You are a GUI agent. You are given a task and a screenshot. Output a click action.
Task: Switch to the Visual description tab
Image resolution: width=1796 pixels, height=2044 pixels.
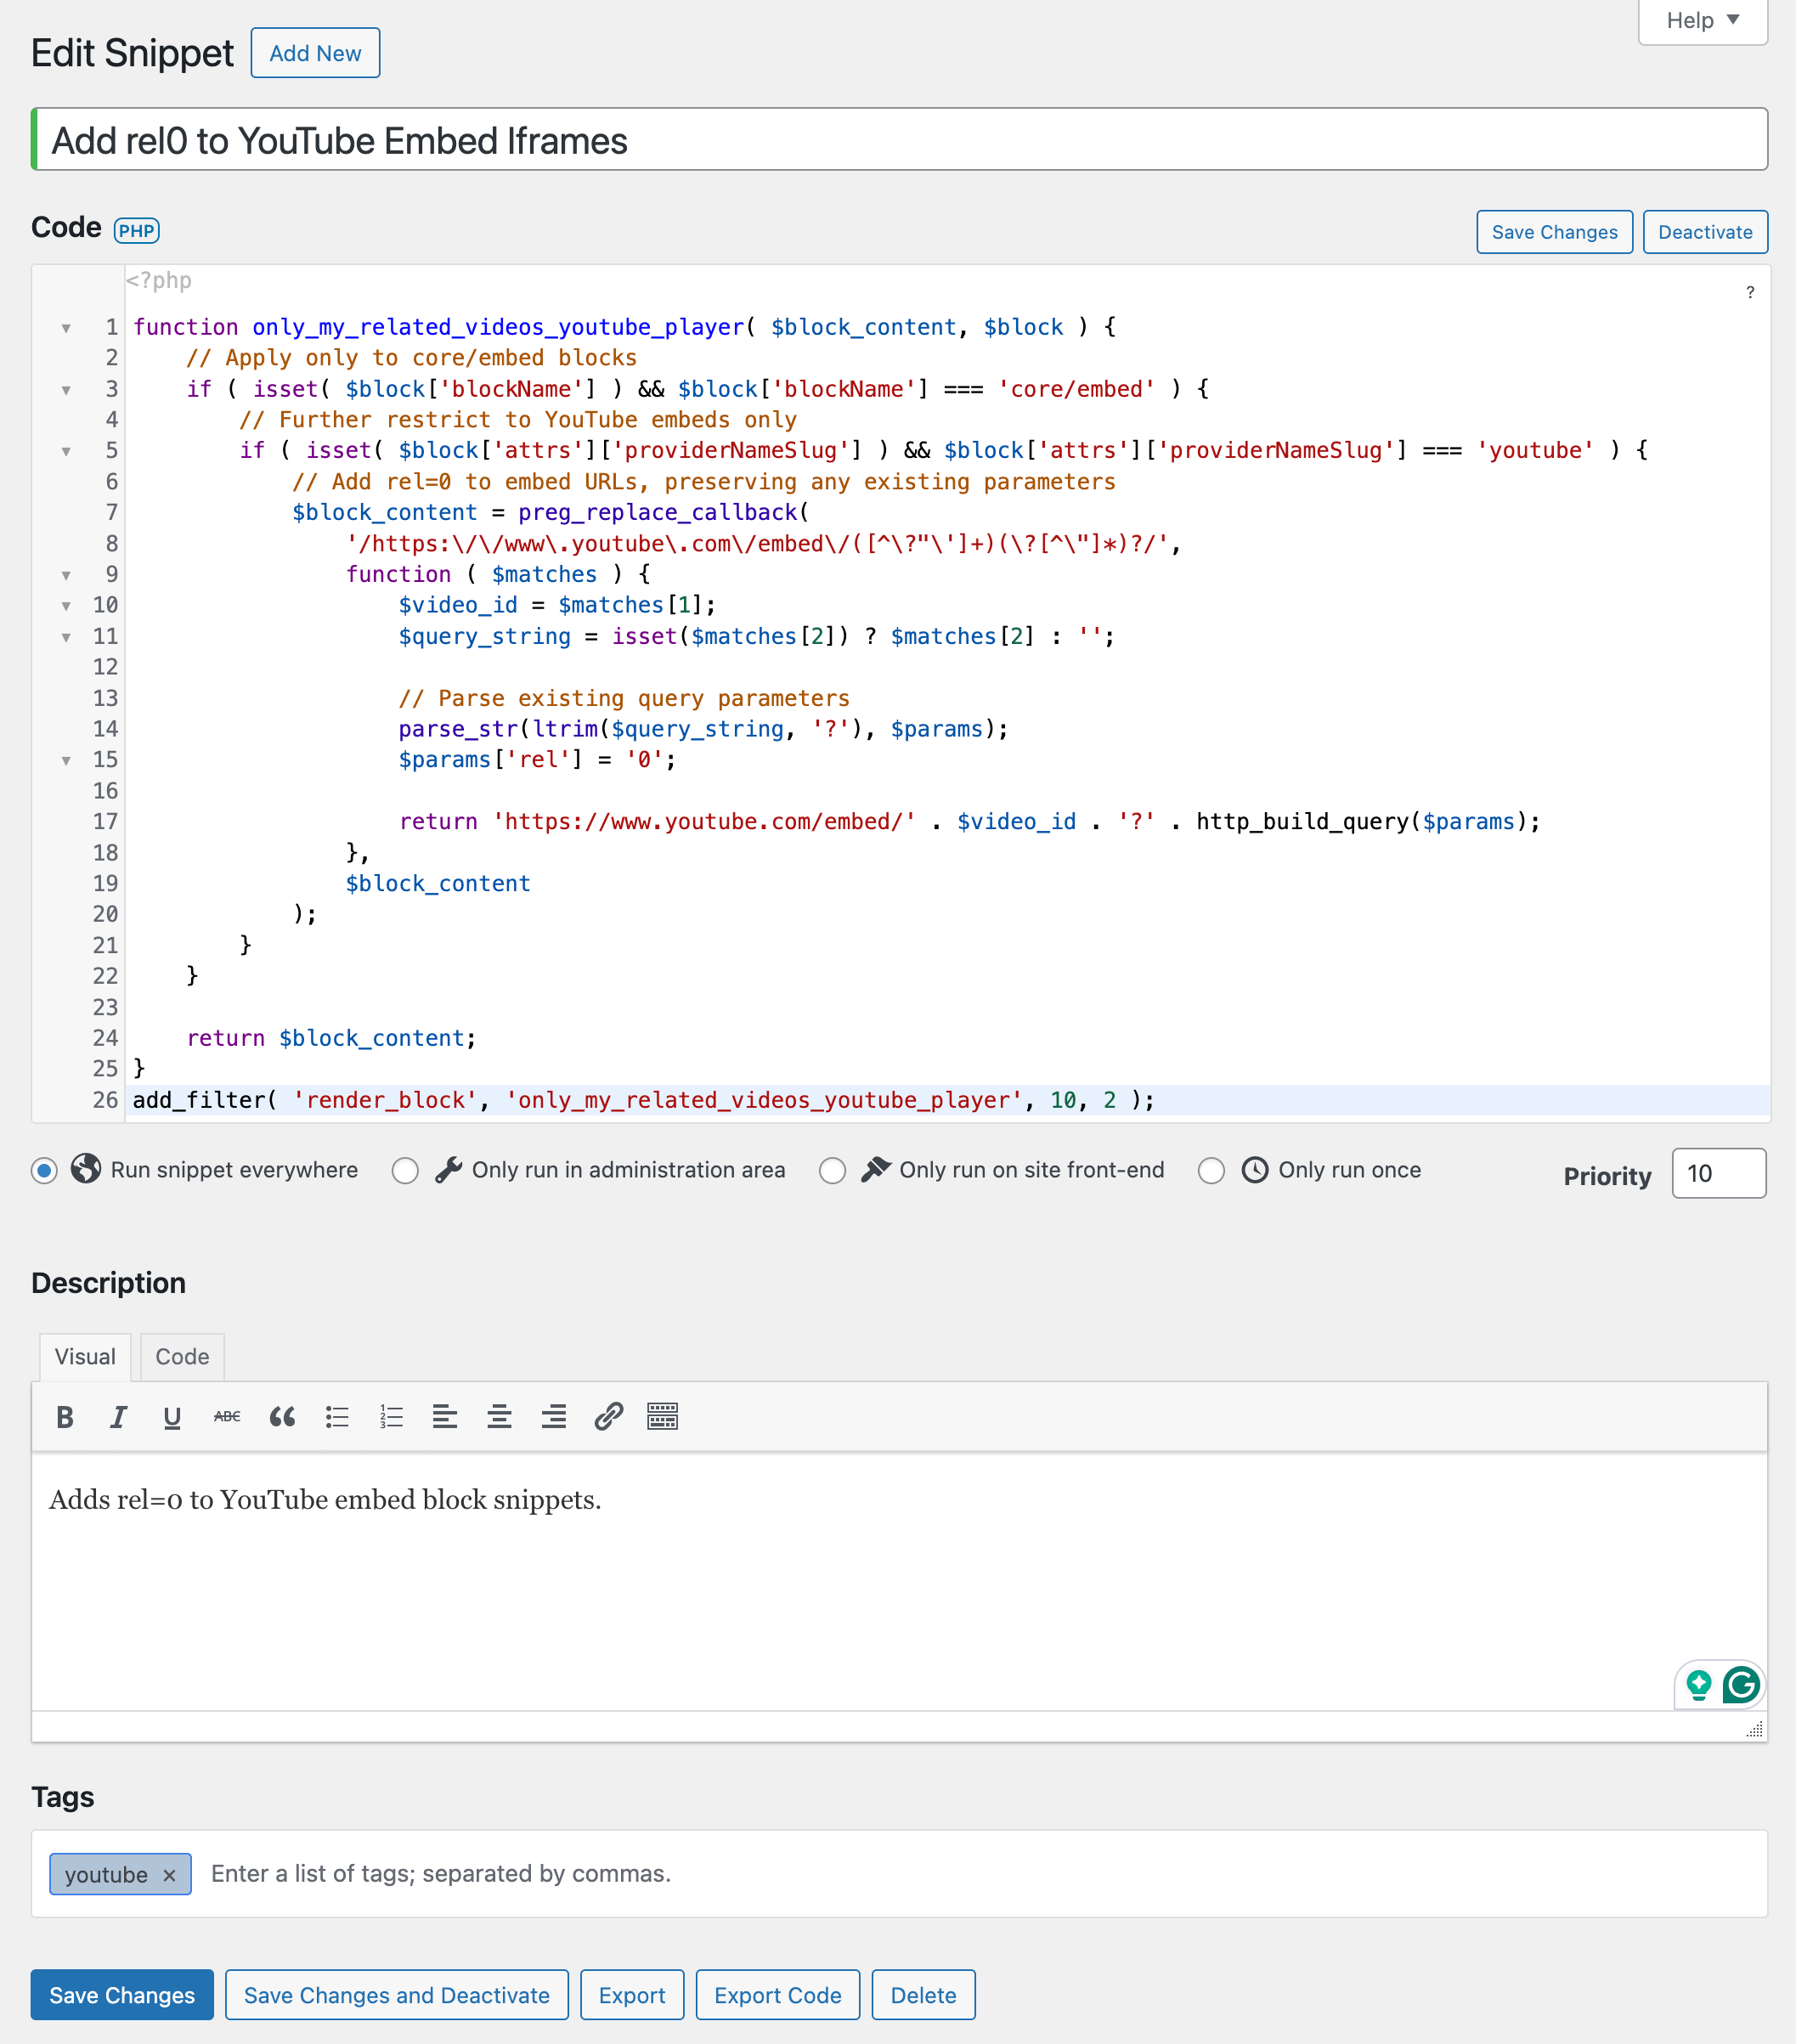pos(85,1357)
